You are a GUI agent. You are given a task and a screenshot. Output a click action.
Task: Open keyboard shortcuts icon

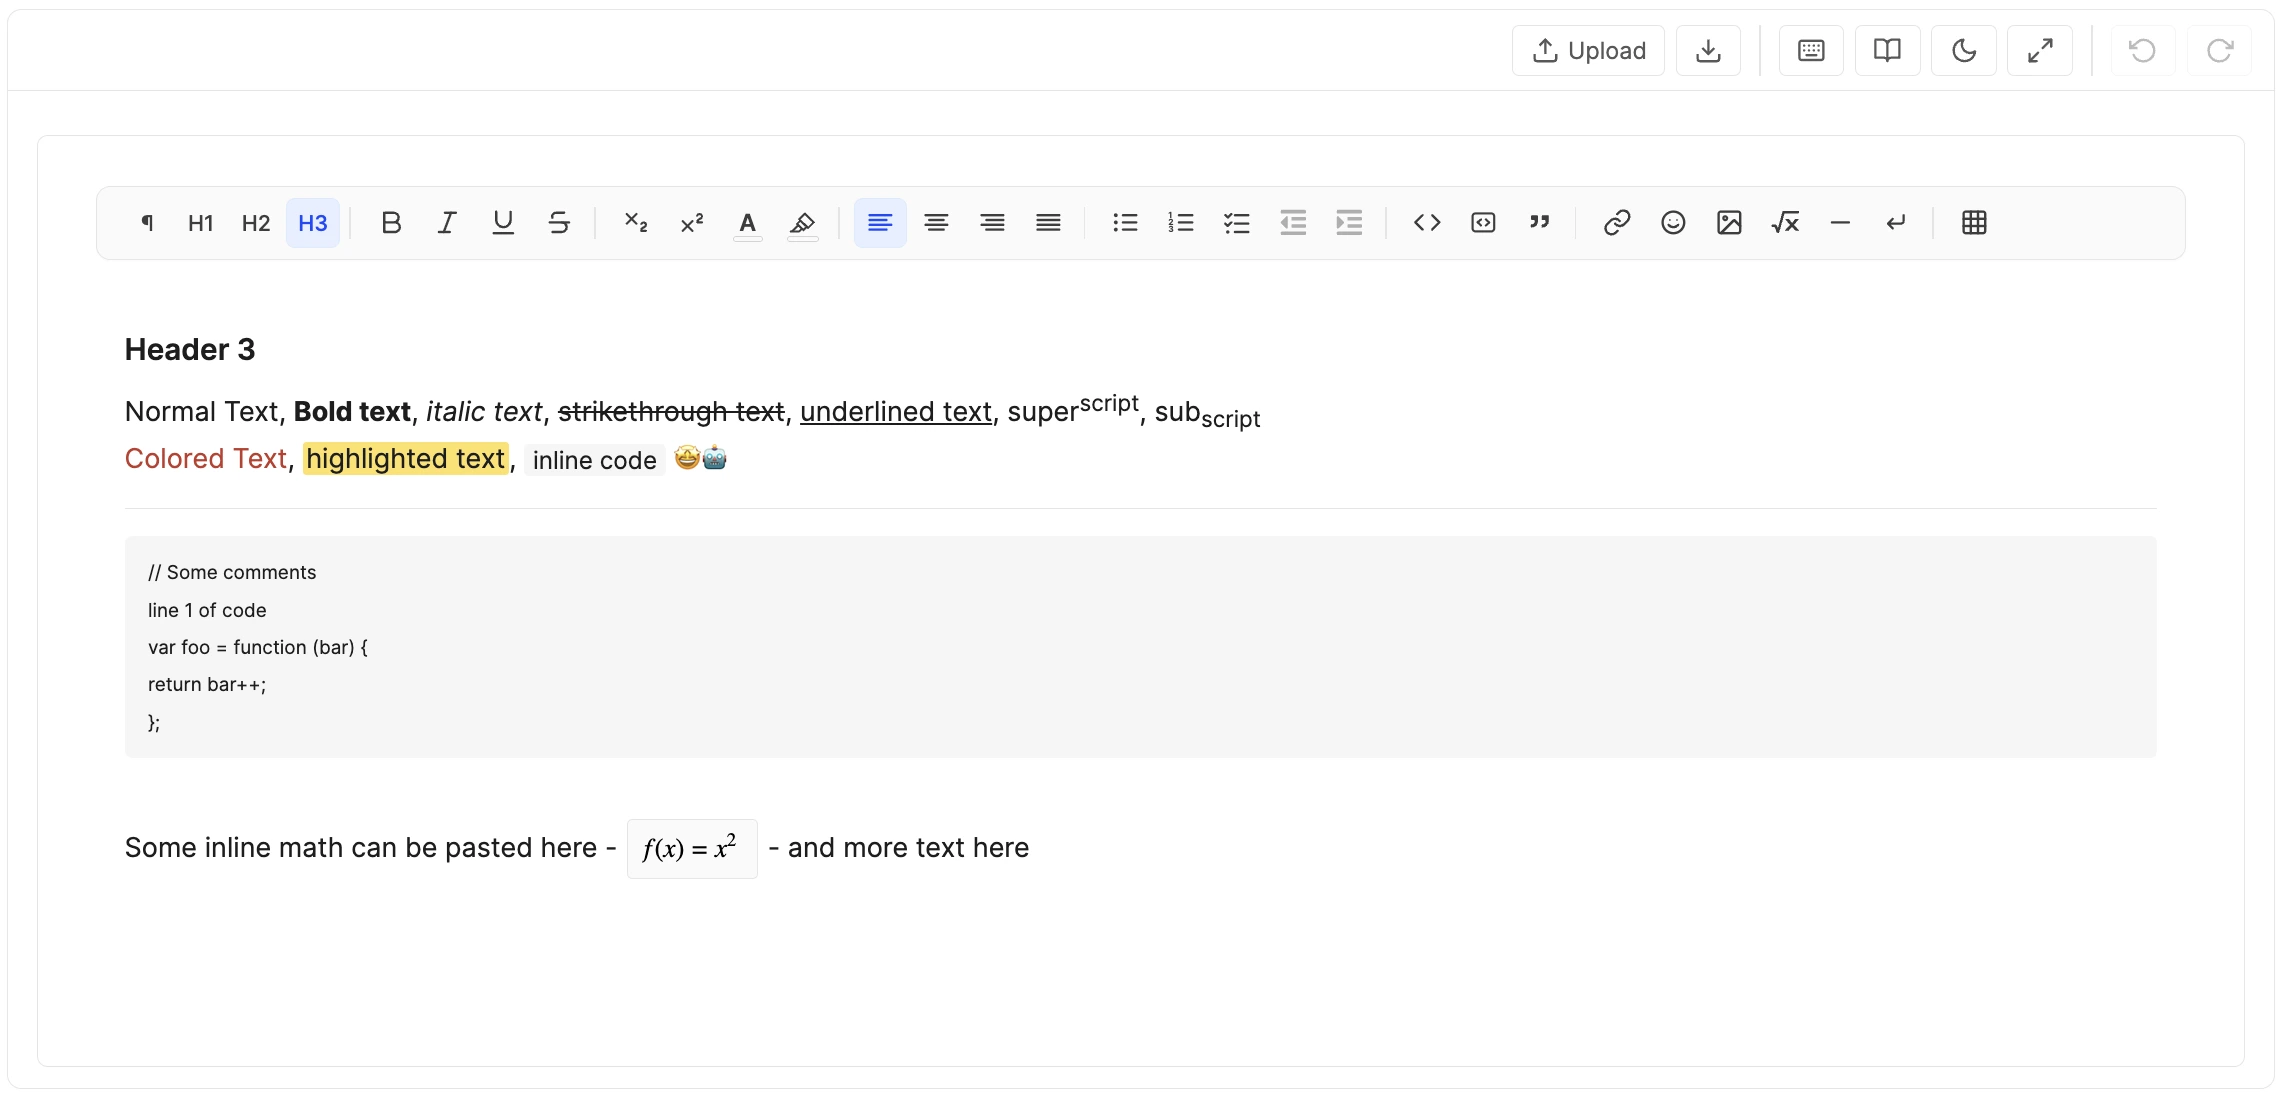tap(1811, 50)
